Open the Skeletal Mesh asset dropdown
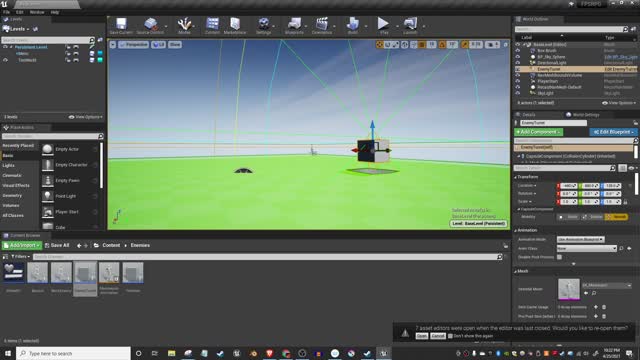The height and width of the screenshot is (360, 640). pyautogui.click(x=607, y=285)
